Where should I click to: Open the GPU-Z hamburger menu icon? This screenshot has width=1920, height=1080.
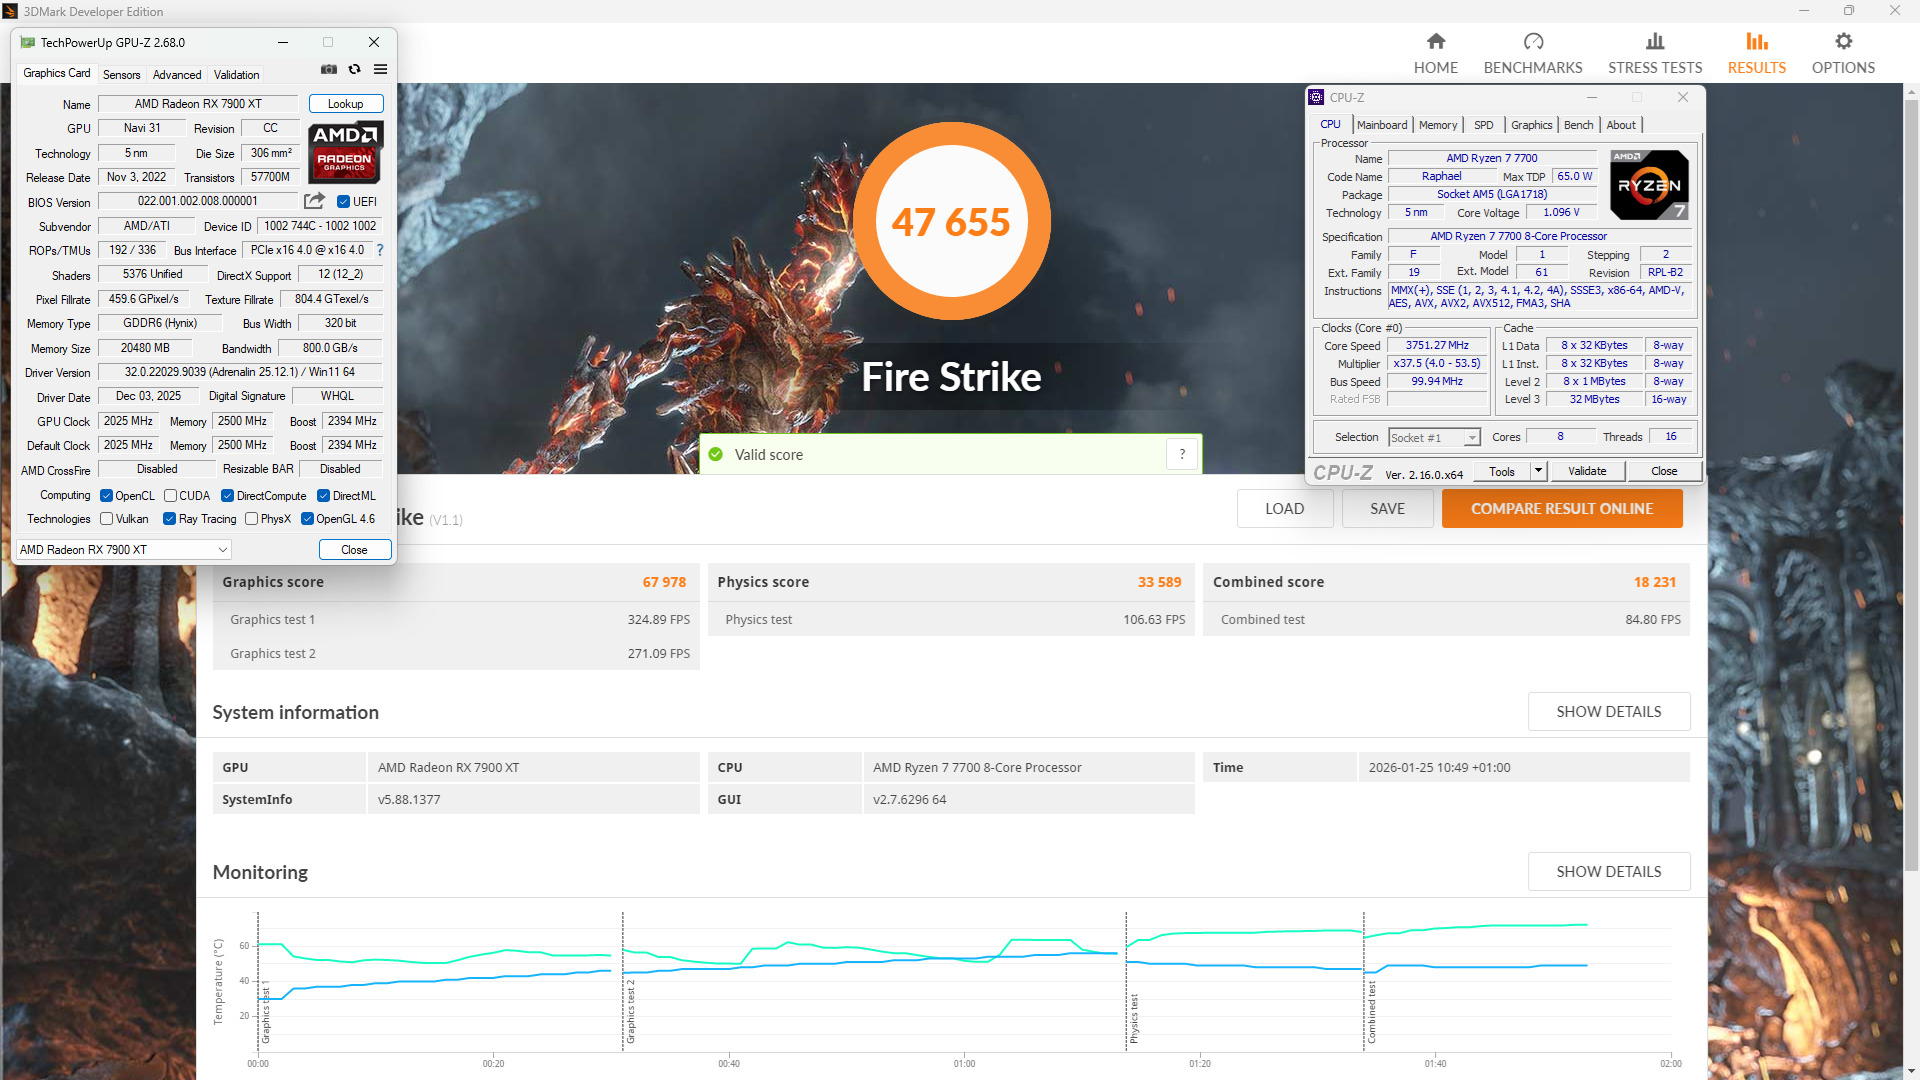380,69
